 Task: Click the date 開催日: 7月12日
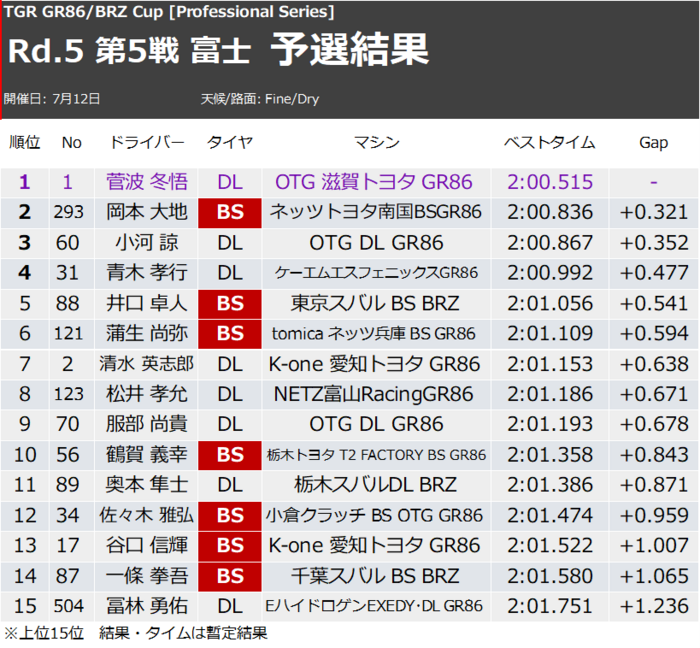(52, 99)
